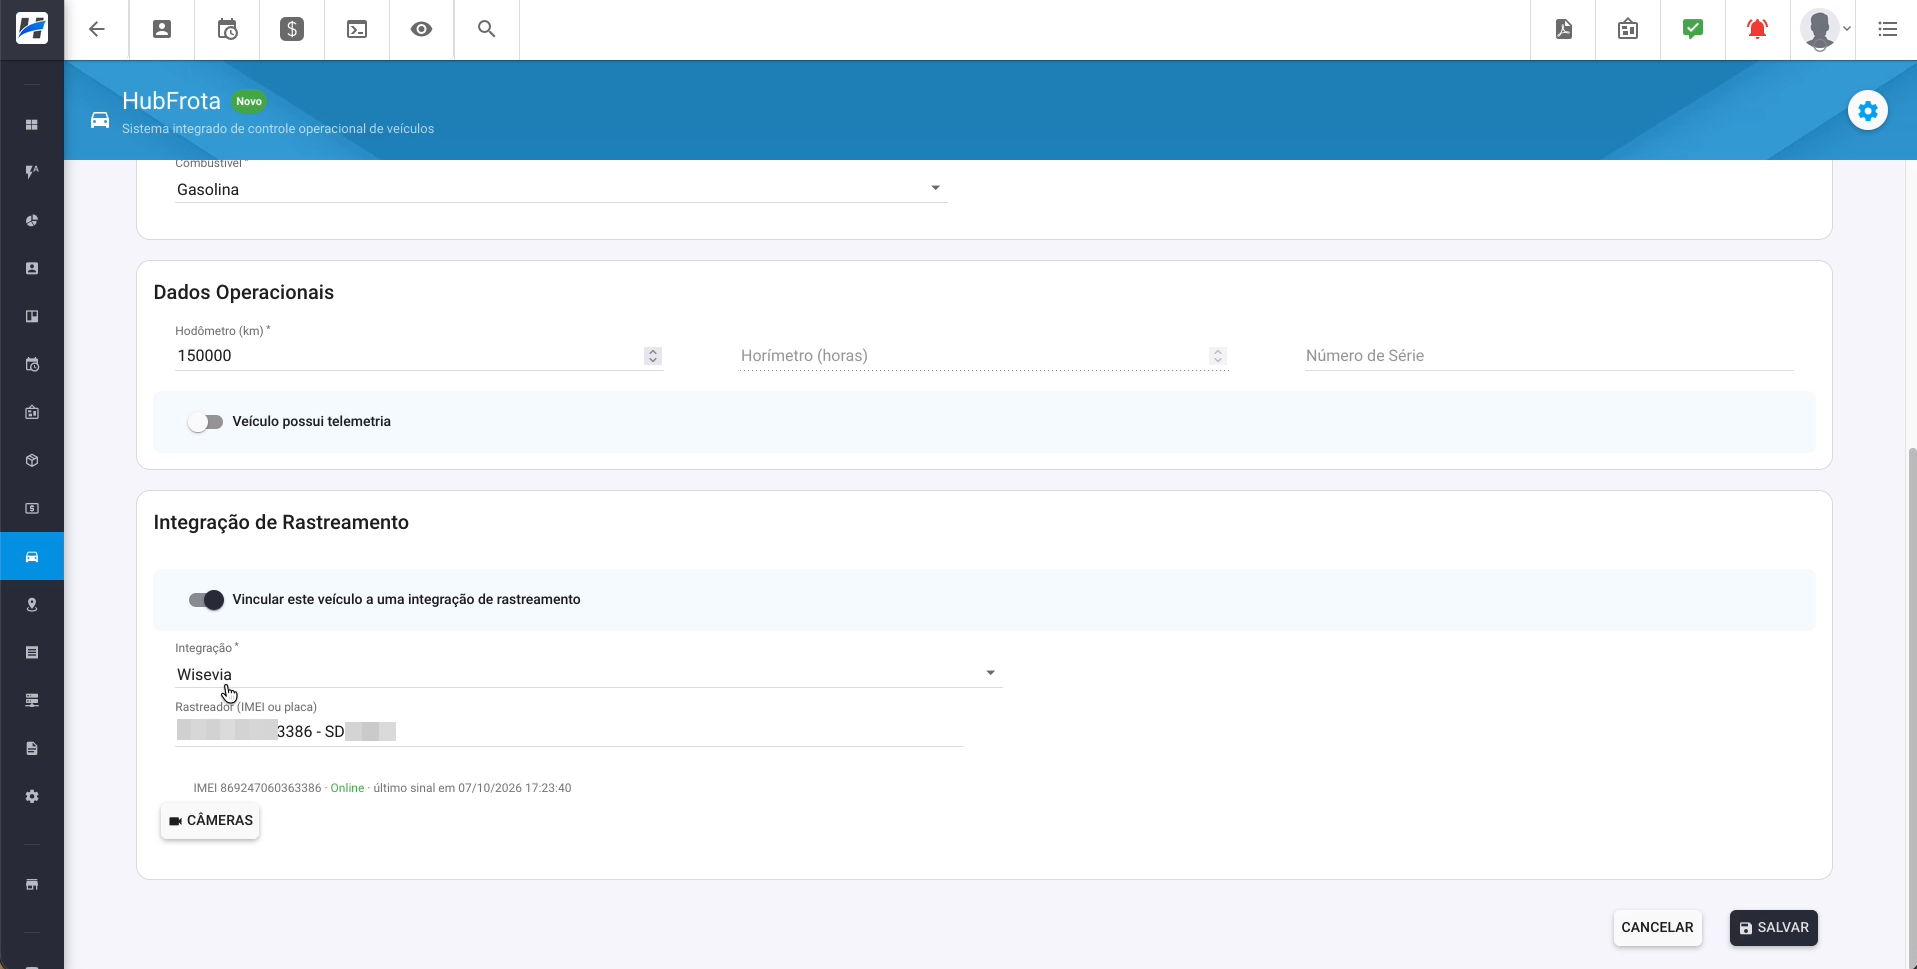Open the kanban board icon in left sidebar

32,317
